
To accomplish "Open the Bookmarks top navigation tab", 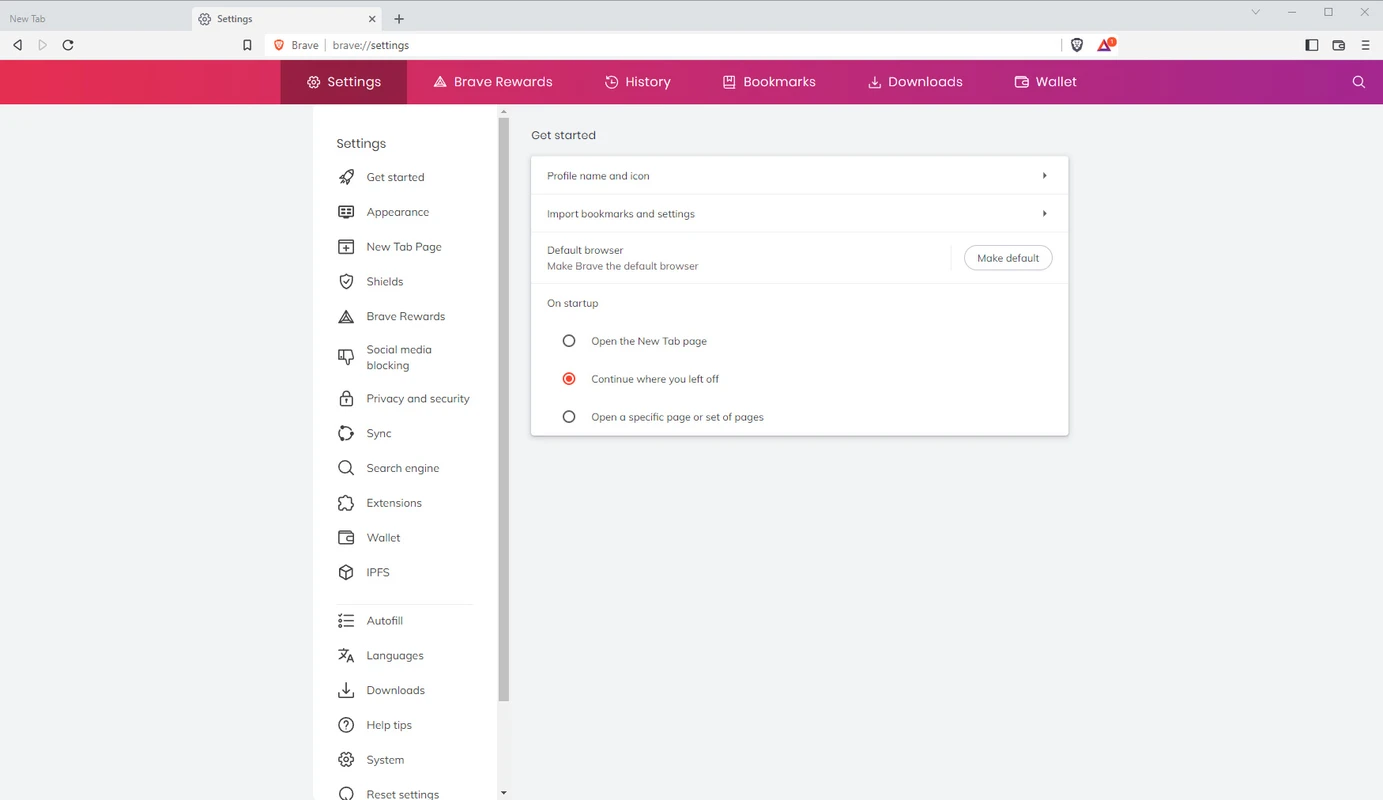I will tap(769, 82).
